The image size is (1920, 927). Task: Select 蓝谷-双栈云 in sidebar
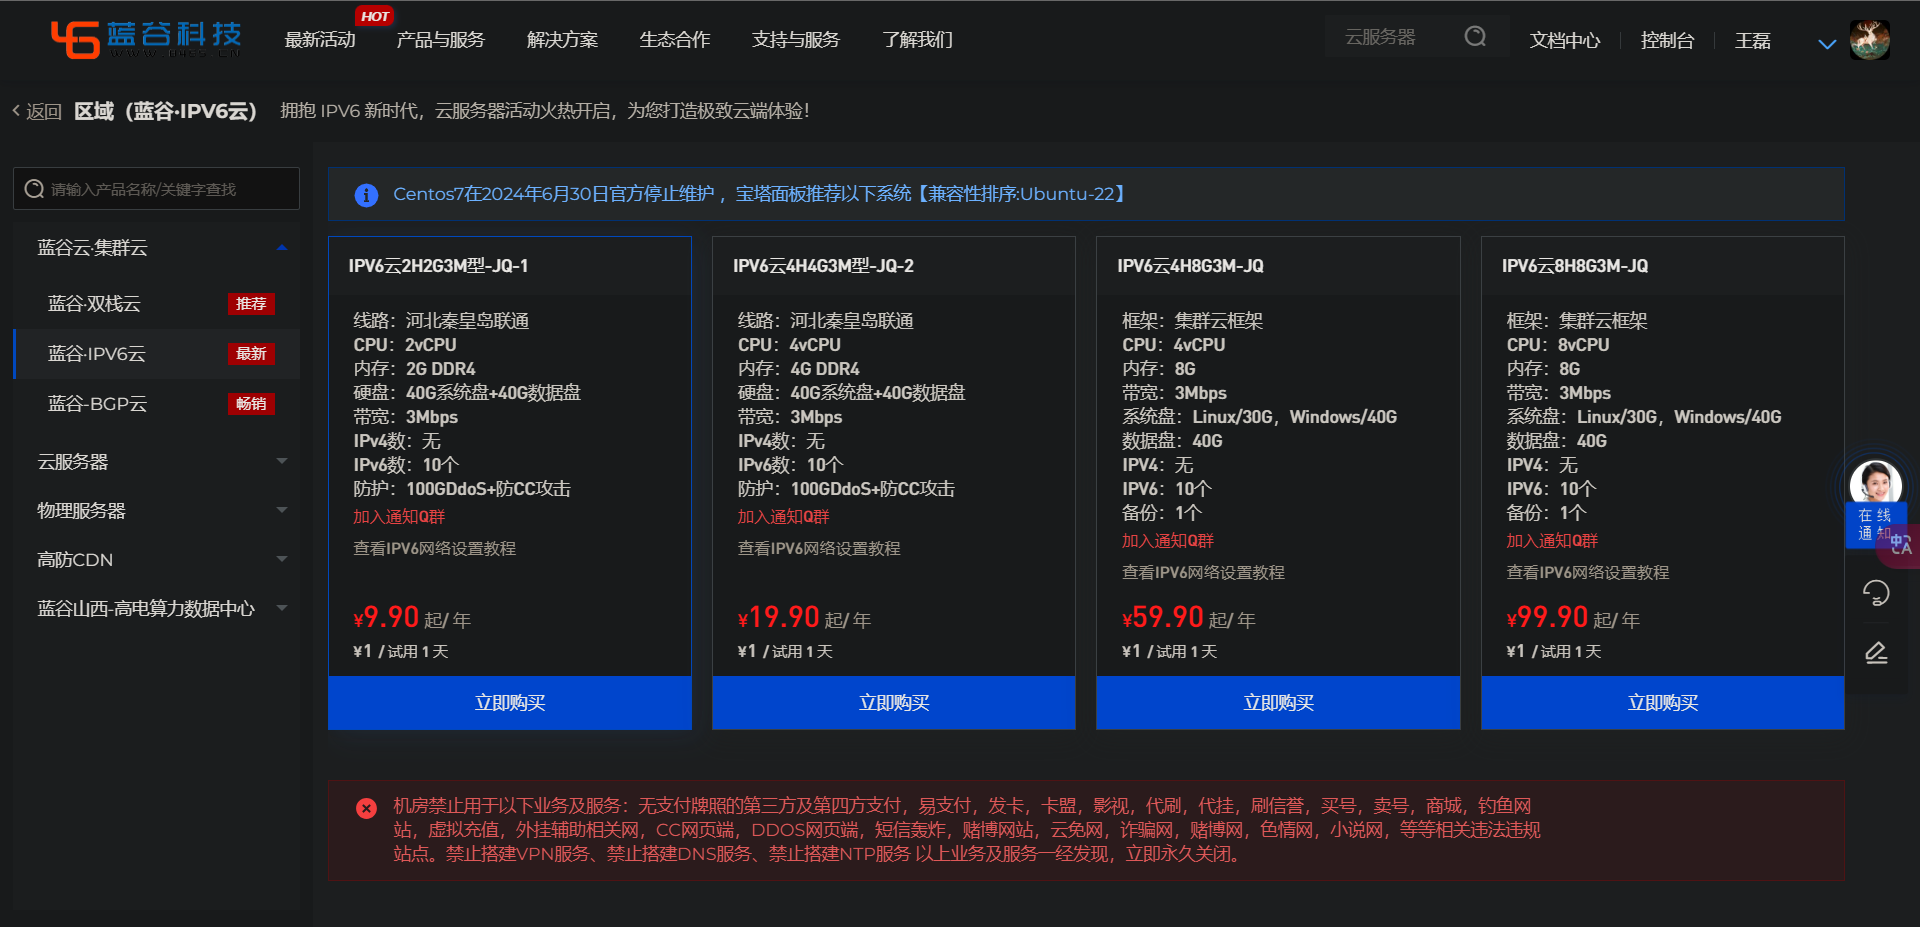[157, 304]
